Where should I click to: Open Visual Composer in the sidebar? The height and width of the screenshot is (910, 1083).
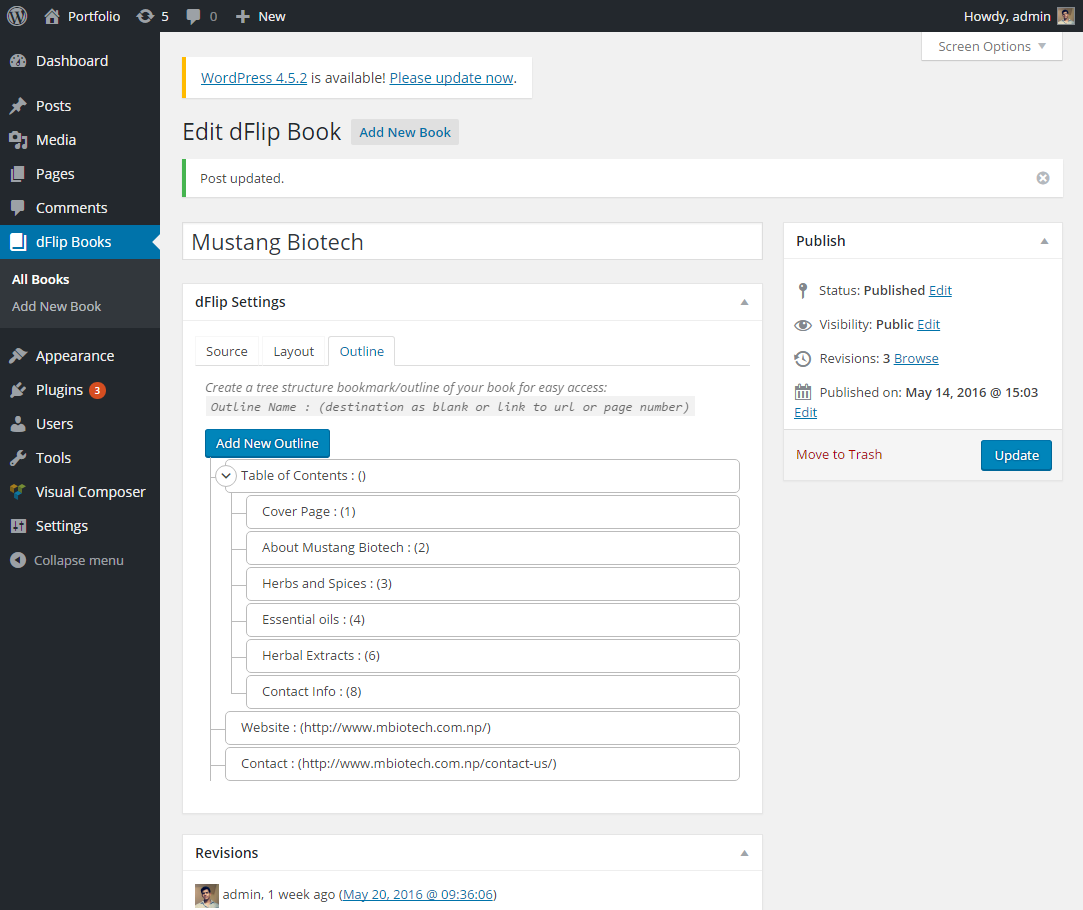(x=90, y=492)
